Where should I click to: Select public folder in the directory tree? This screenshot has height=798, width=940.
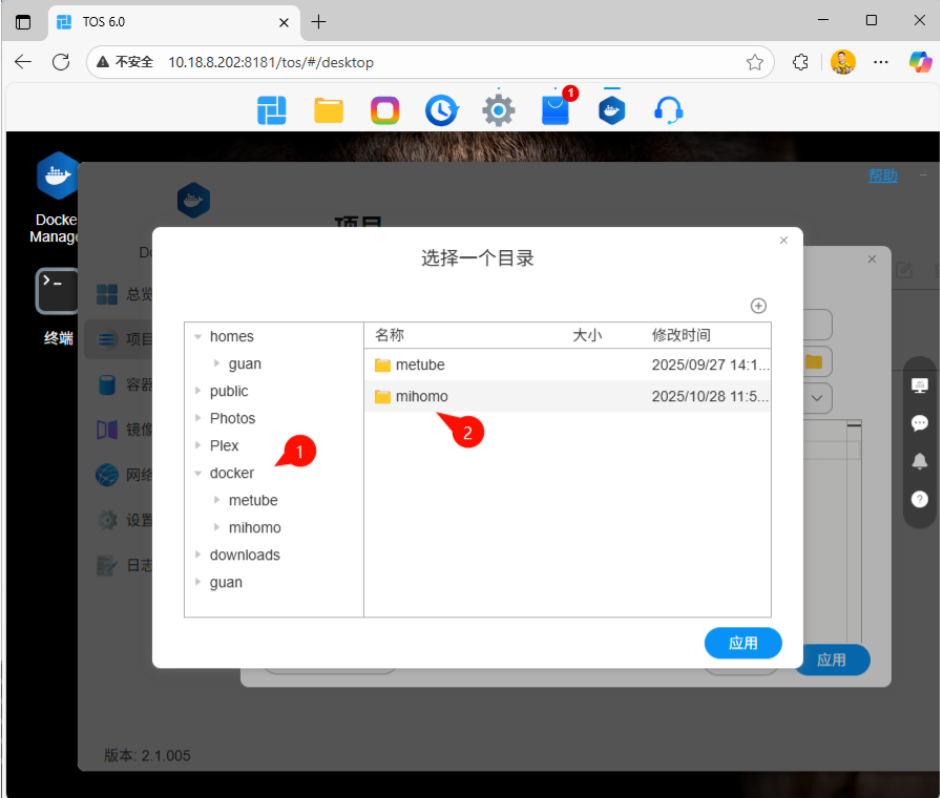click(x=228, y=391)
